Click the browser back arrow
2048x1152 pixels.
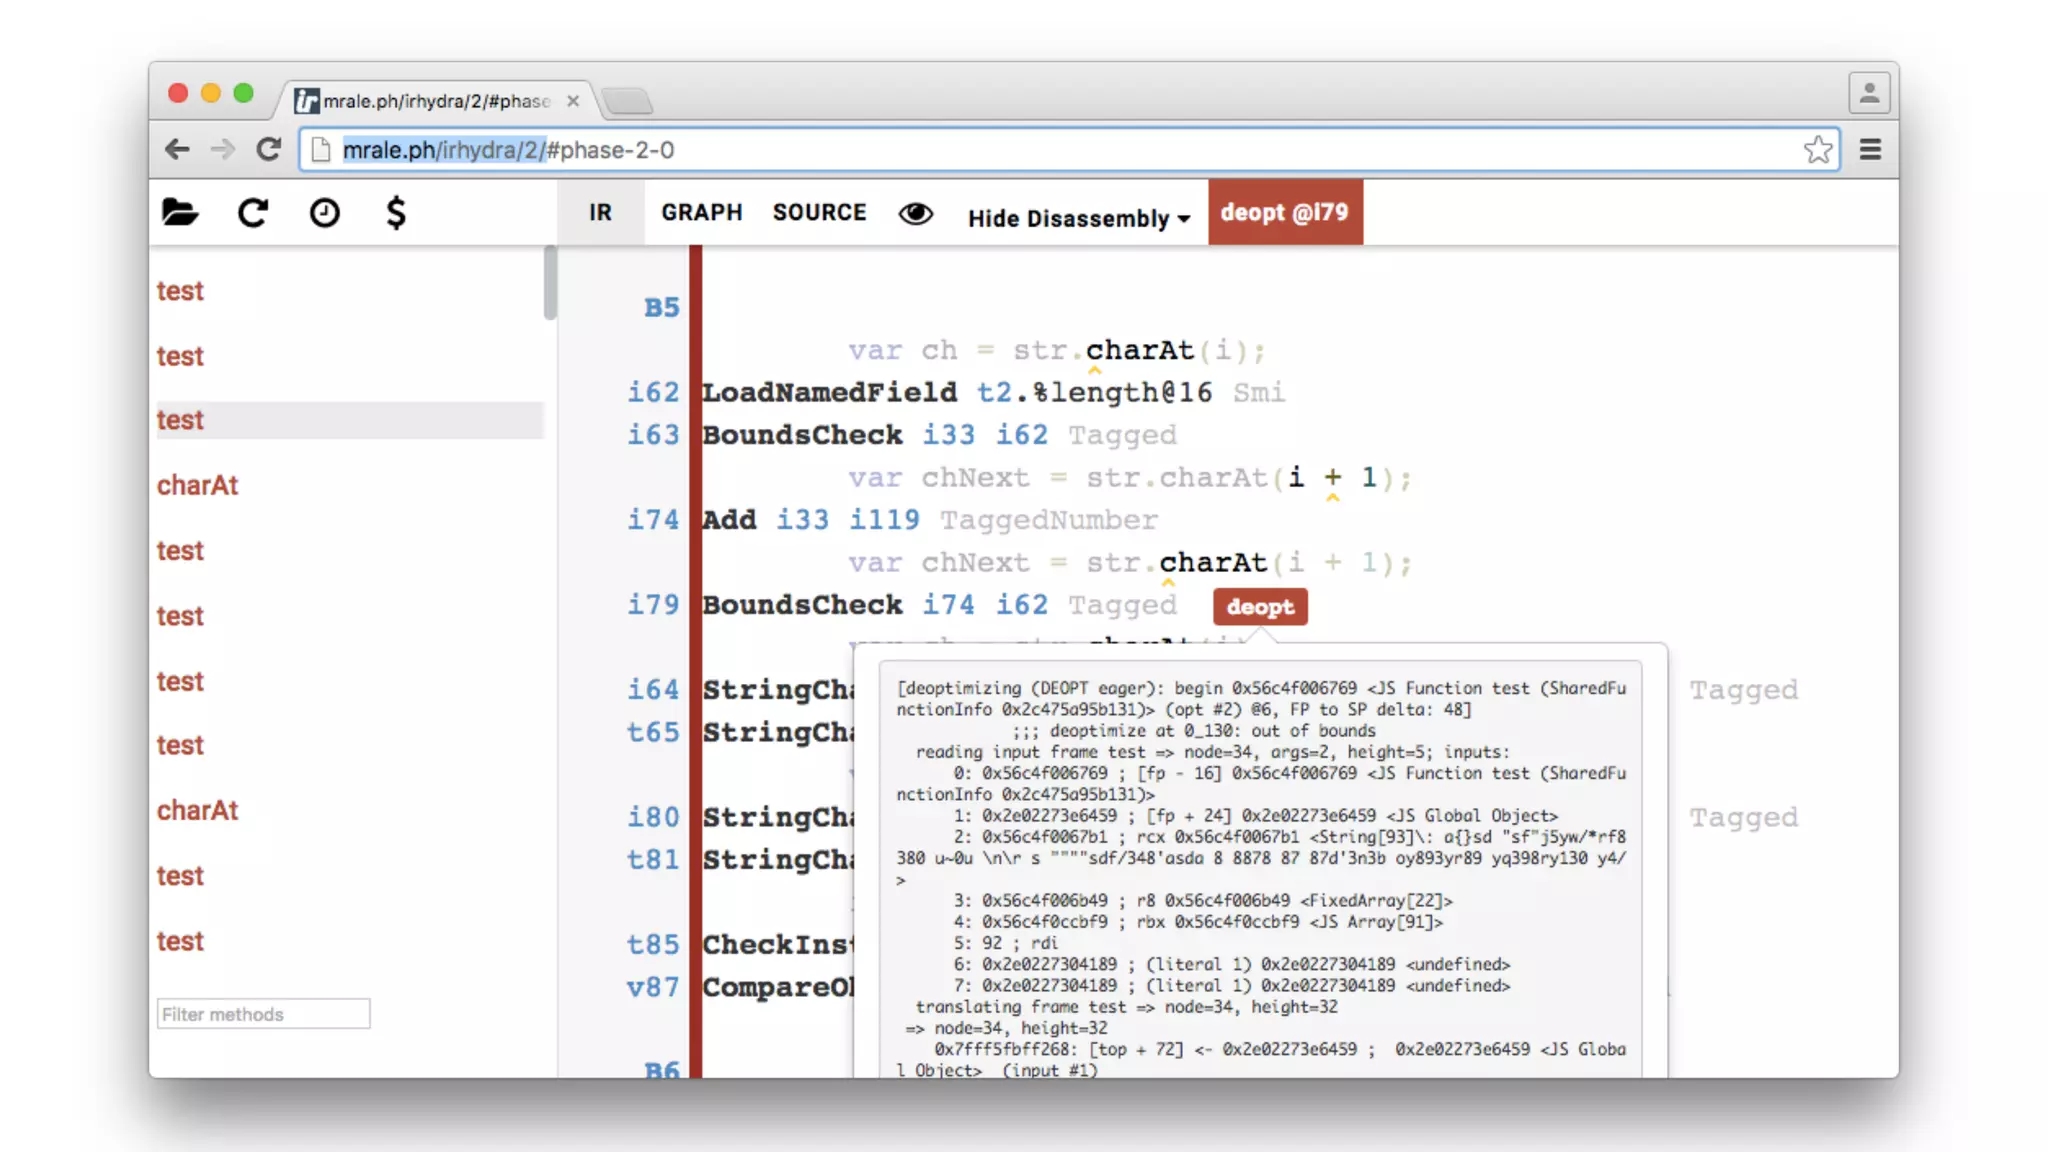[x=178, y=150]
